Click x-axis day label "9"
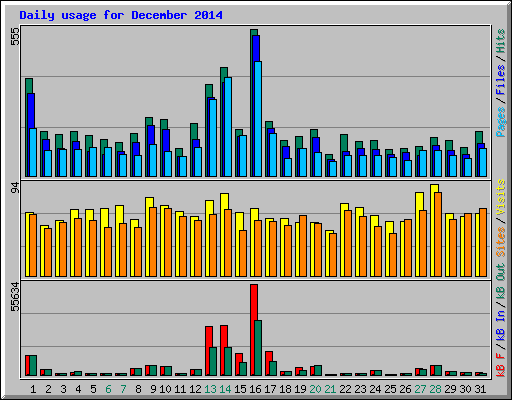 click(x=153, y=389)
